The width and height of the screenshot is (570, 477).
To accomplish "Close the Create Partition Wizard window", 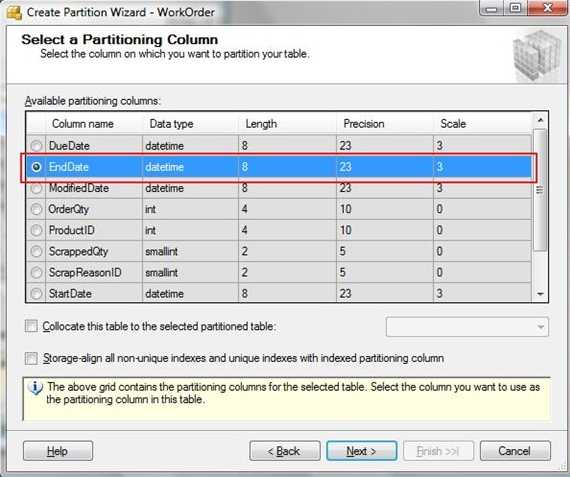I will pyautogui.click(x=547, y=8).
